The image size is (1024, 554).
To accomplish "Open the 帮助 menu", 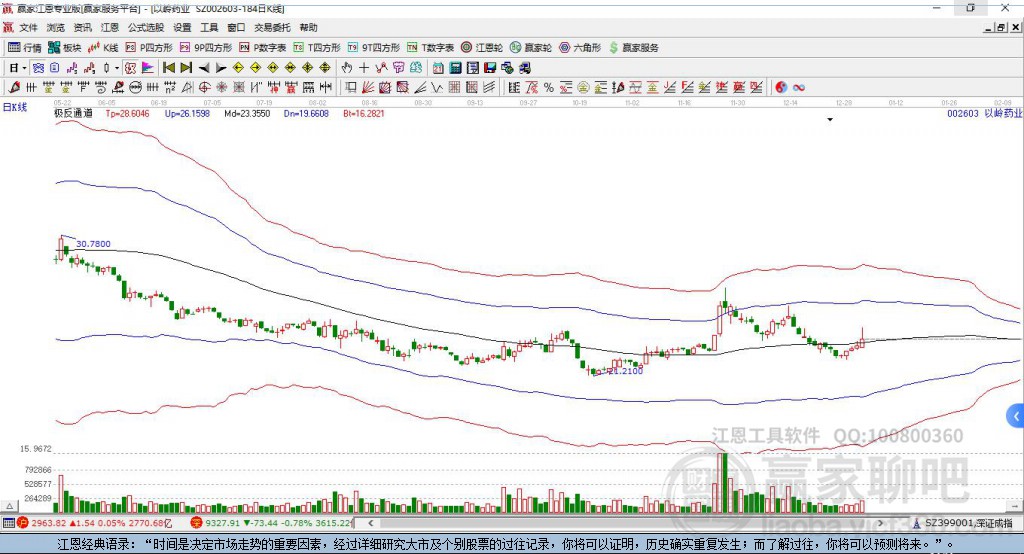I will click(308, 27).
